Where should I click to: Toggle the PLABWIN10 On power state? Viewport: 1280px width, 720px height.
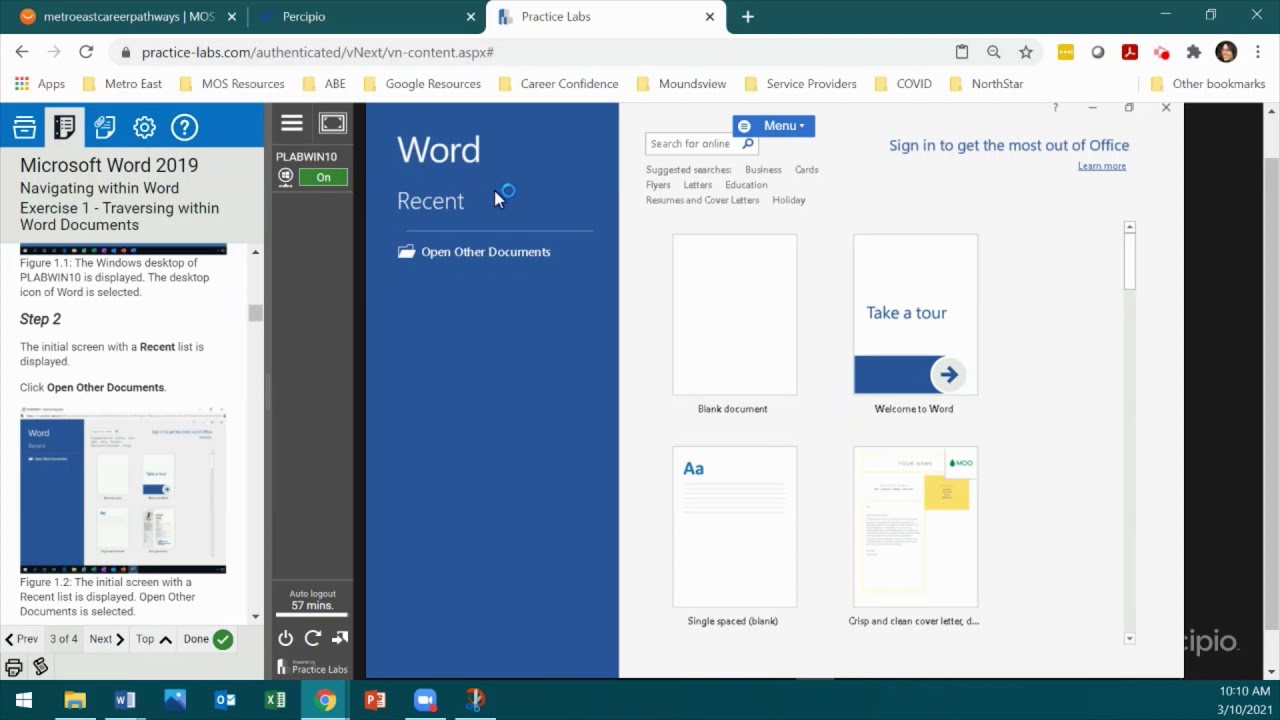click(x=323, y=177)
